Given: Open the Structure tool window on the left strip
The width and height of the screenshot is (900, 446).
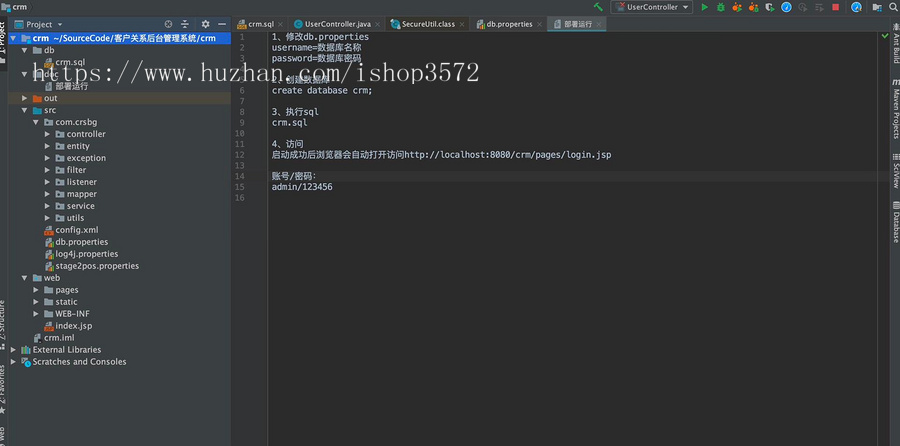Looking at the screenshot, I should (3, 325).
